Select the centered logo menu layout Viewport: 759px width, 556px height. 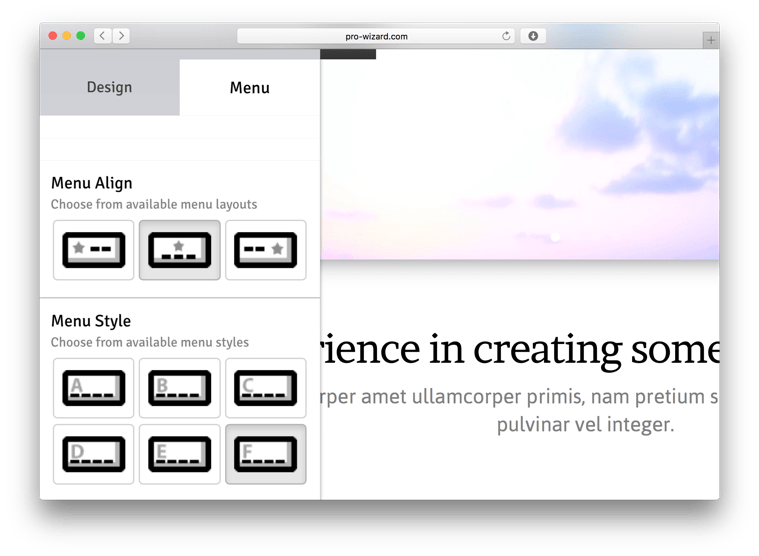tap(180, 250)
